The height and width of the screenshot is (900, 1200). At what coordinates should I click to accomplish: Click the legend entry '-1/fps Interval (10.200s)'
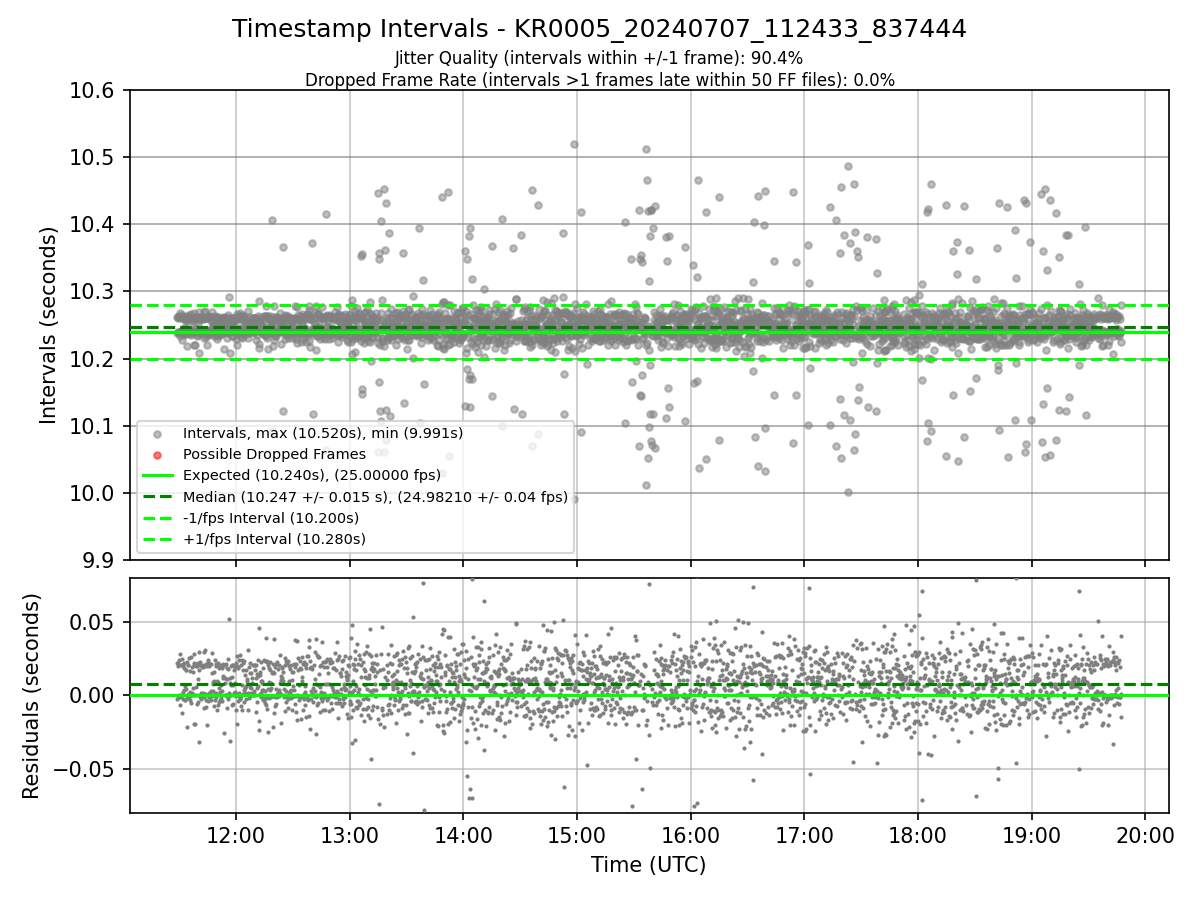point(270,518)
